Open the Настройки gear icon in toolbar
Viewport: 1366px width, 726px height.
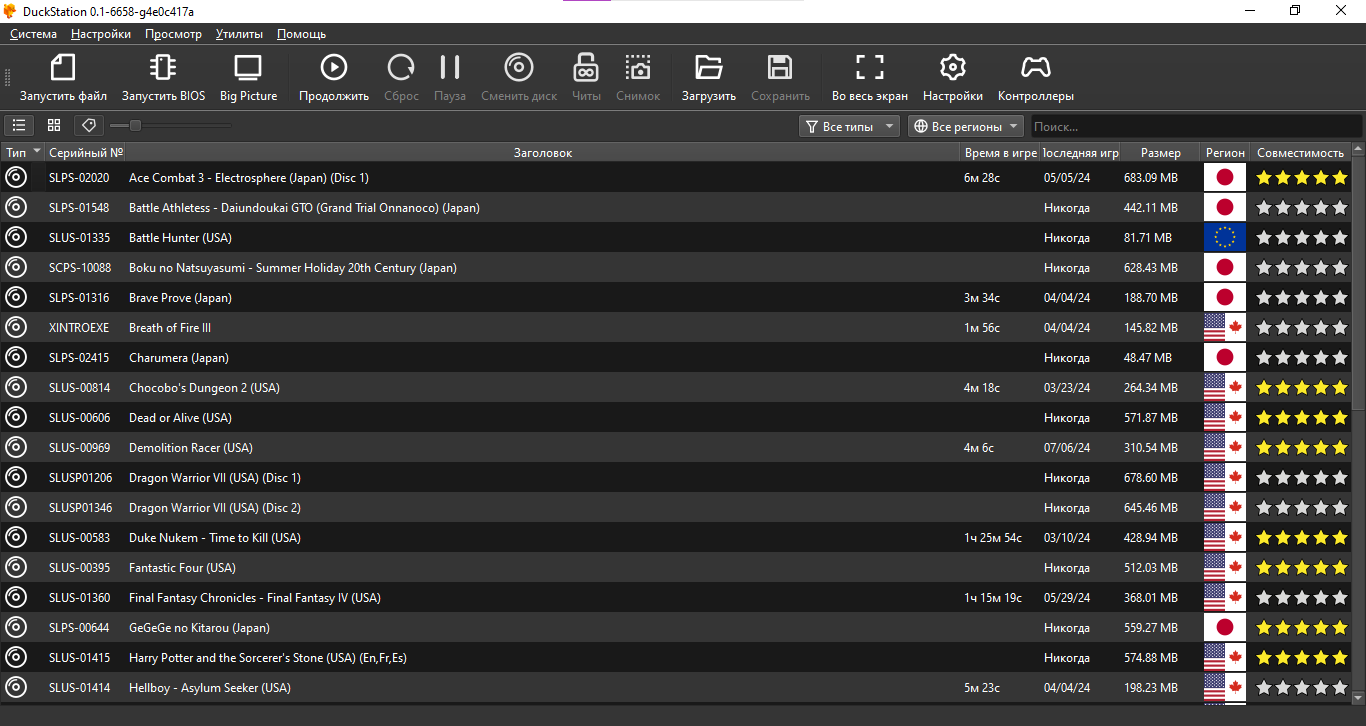tap(953, 68)
